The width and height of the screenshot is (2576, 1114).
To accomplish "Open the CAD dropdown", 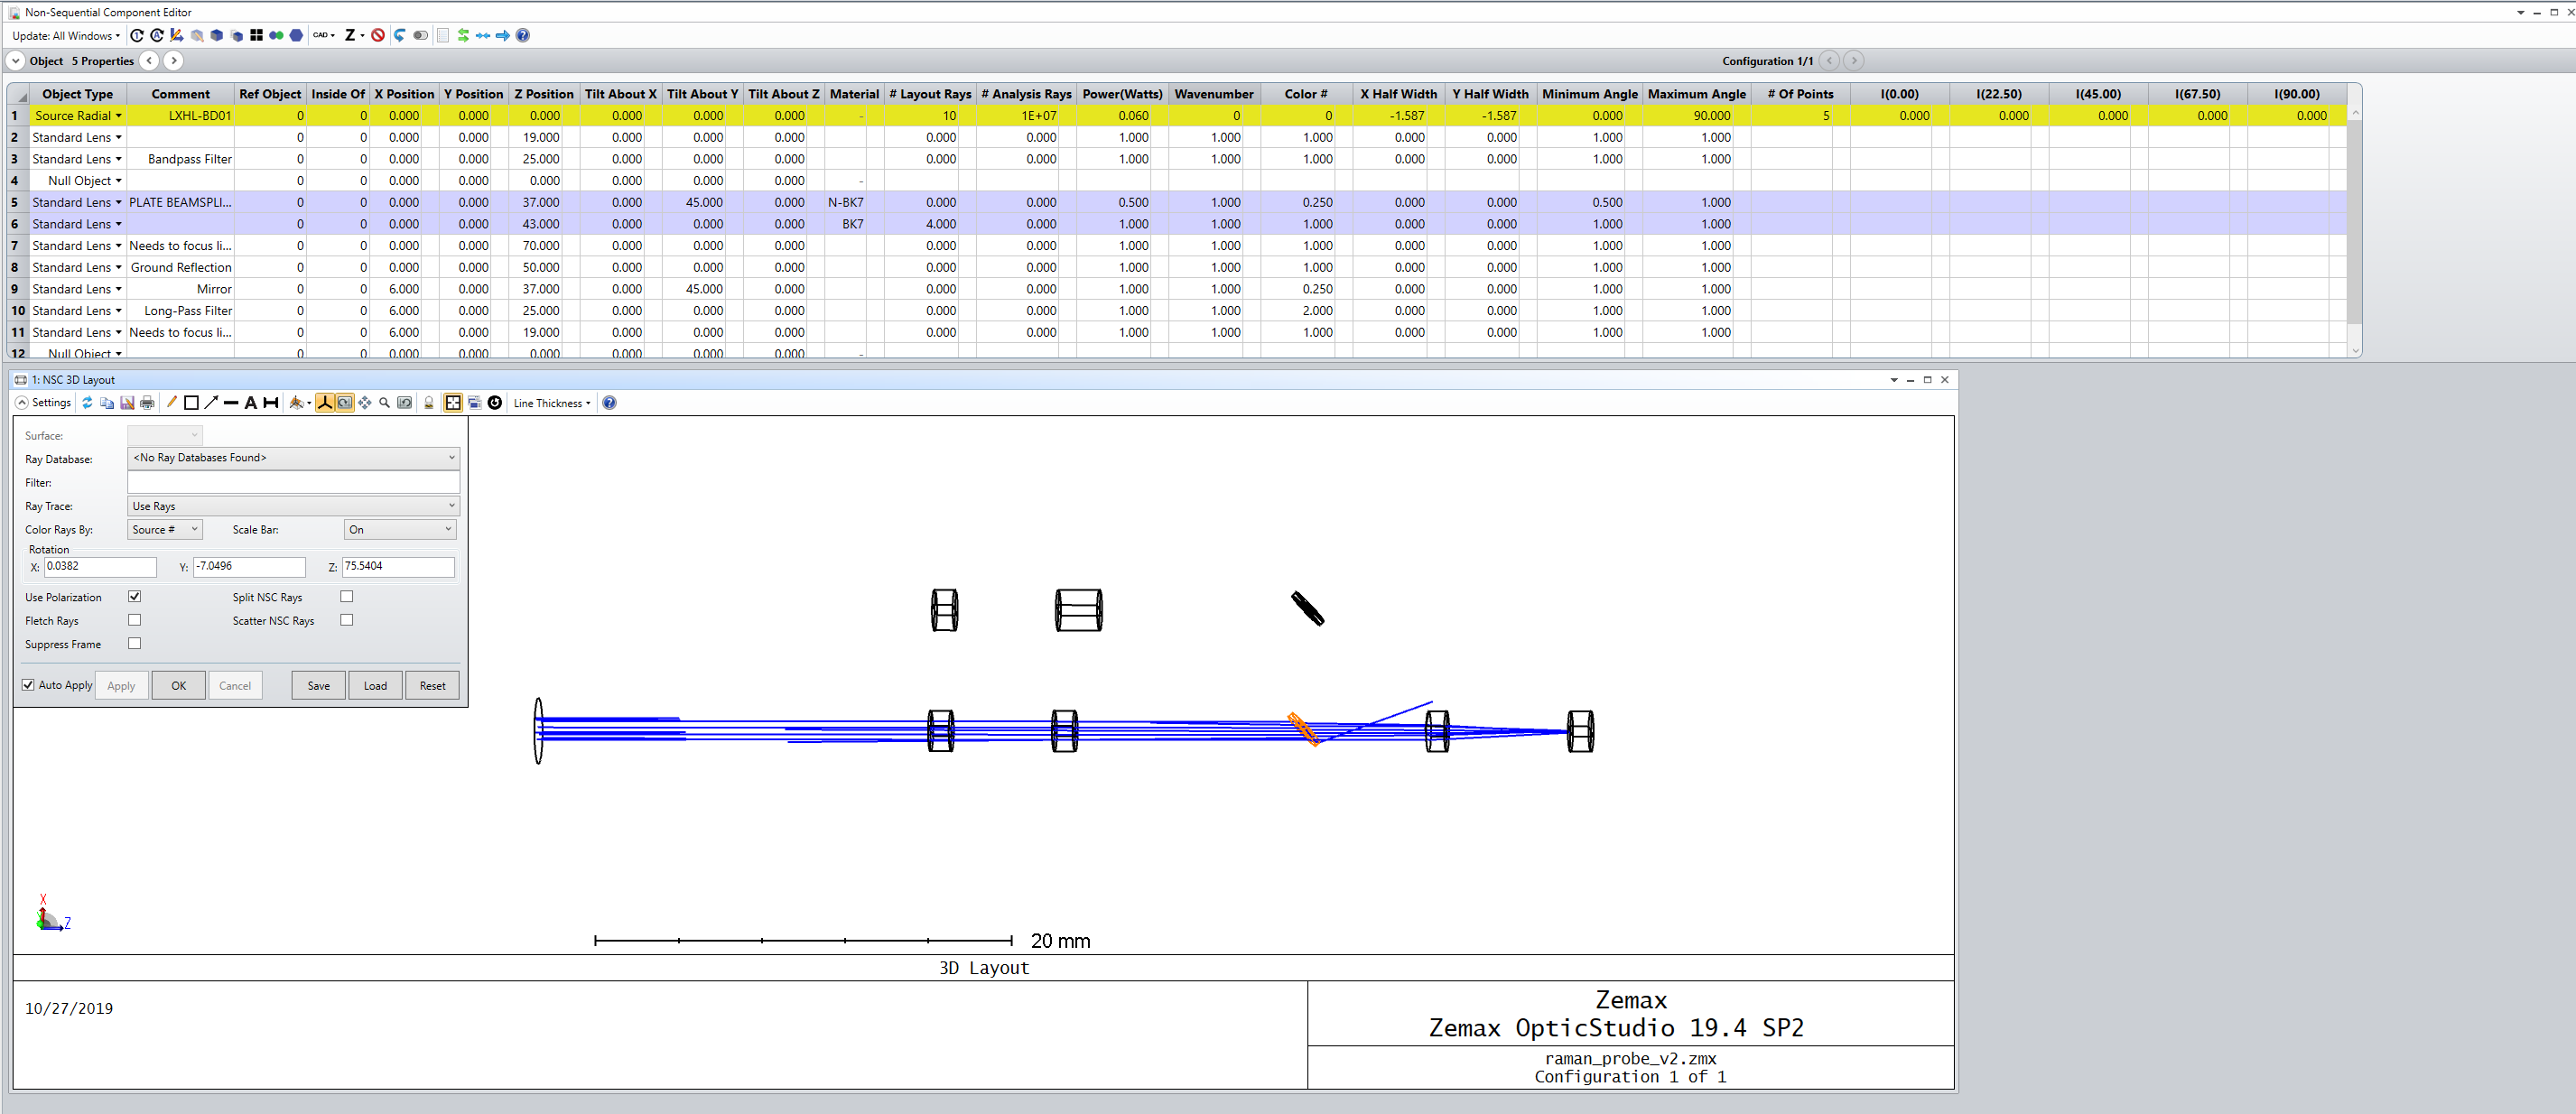I will (323, 35).
